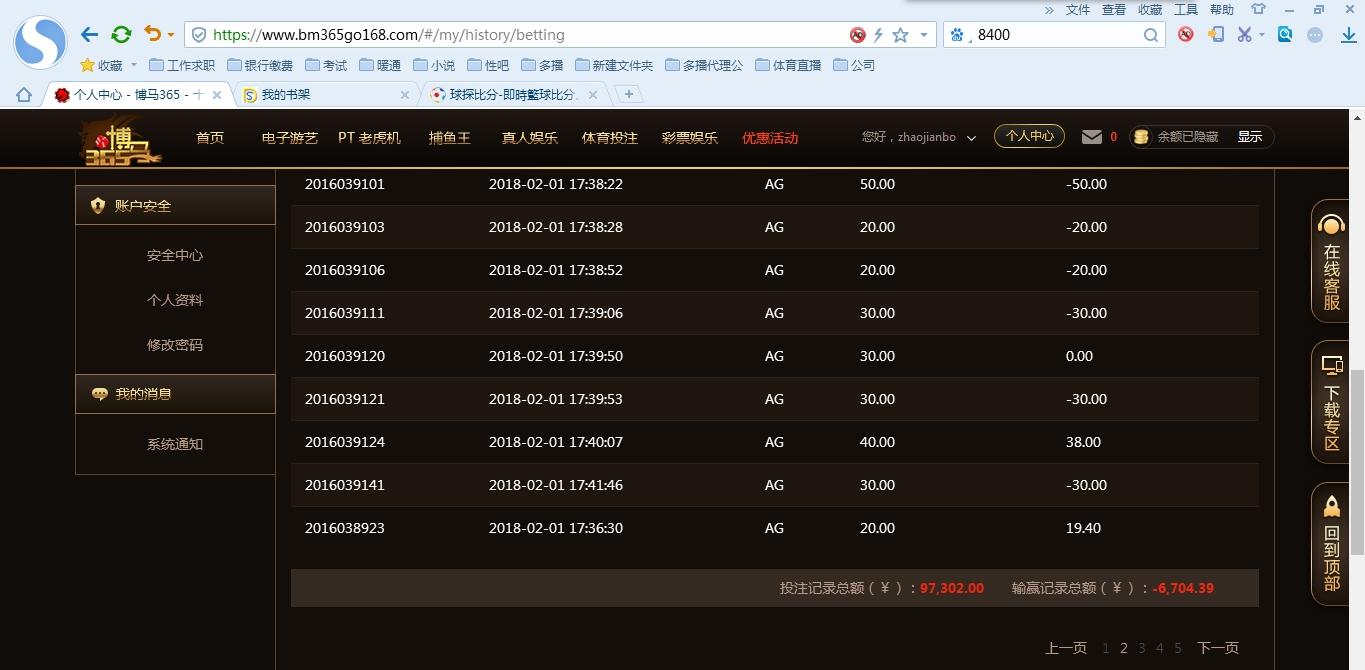This screenshot has height=670, width=1365.
Task: Open 修改密码 in sidebar
Action: [175, 345]
